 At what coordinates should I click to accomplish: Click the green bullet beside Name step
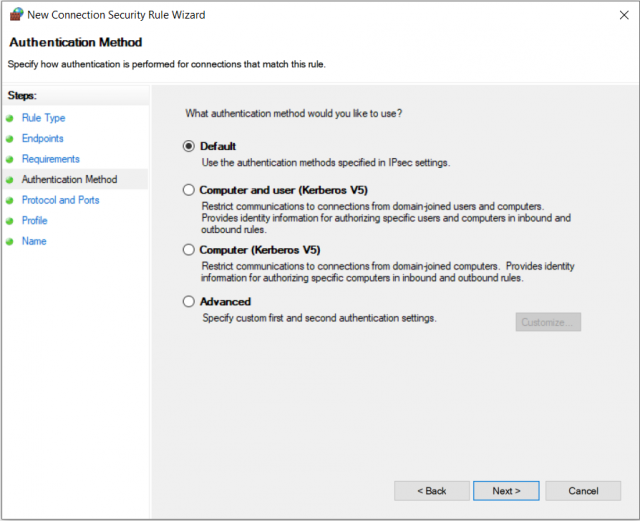(x=10, y=241)
